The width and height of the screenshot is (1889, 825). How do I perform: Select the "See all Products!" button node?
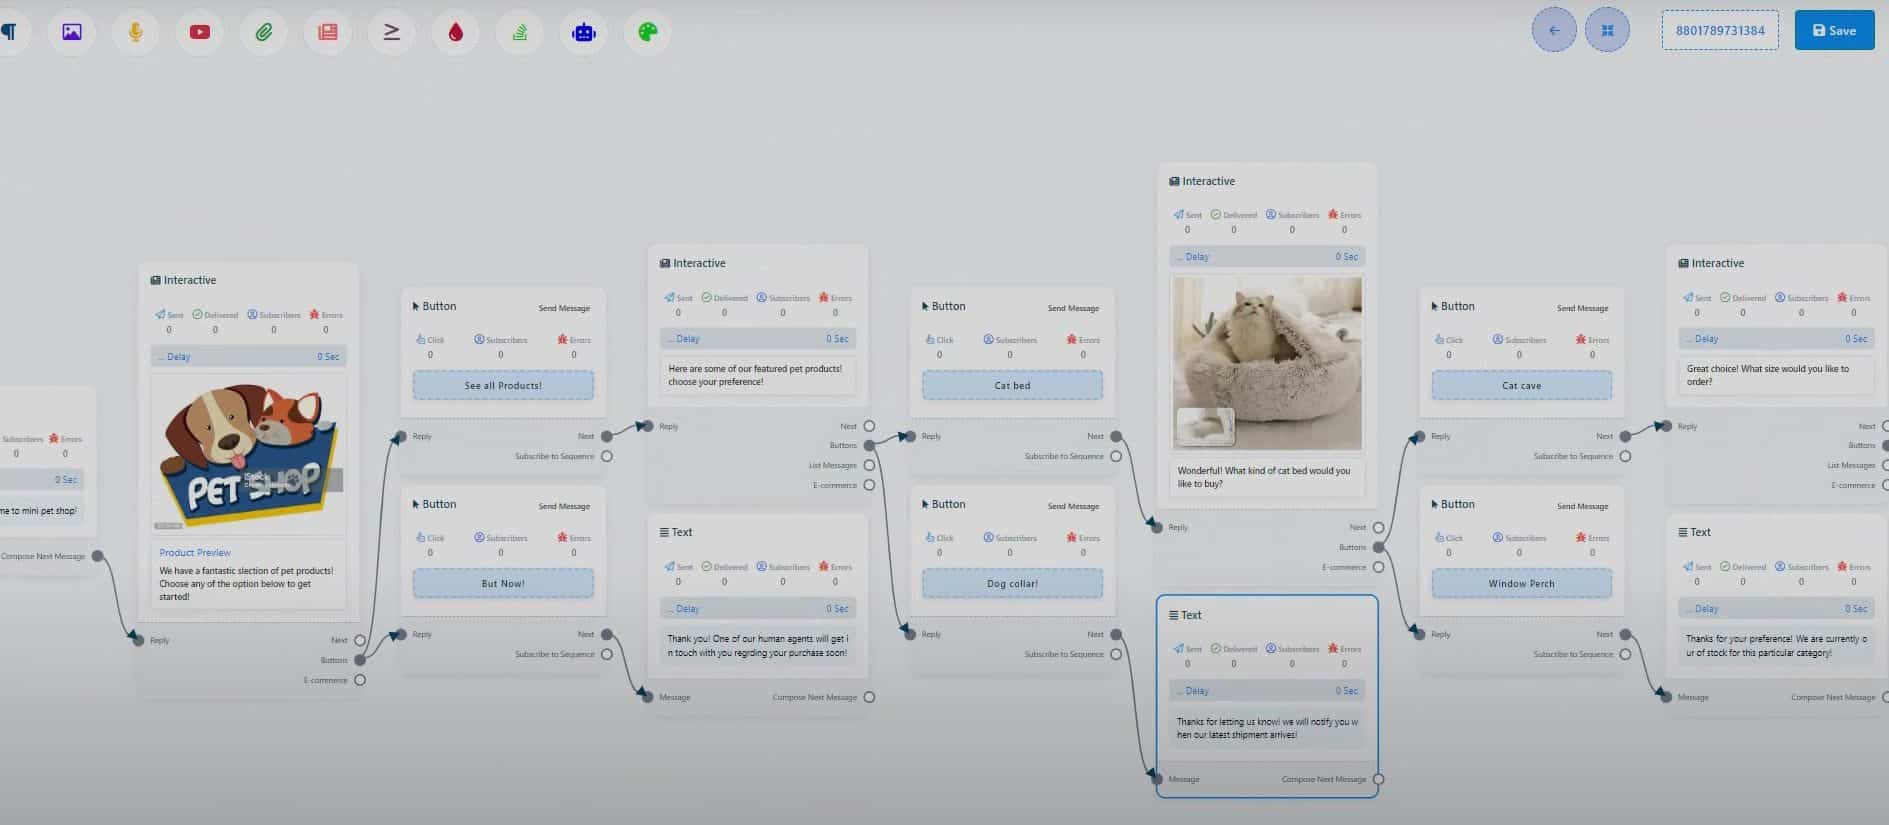(x=503, y=385)
